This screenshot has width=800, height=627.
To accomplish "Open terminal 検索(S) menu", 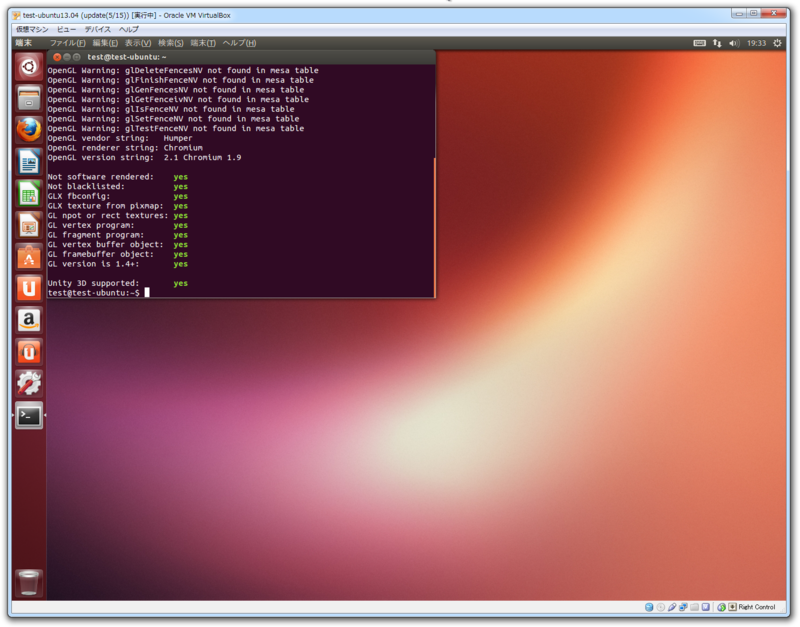I will click(170, 43).
